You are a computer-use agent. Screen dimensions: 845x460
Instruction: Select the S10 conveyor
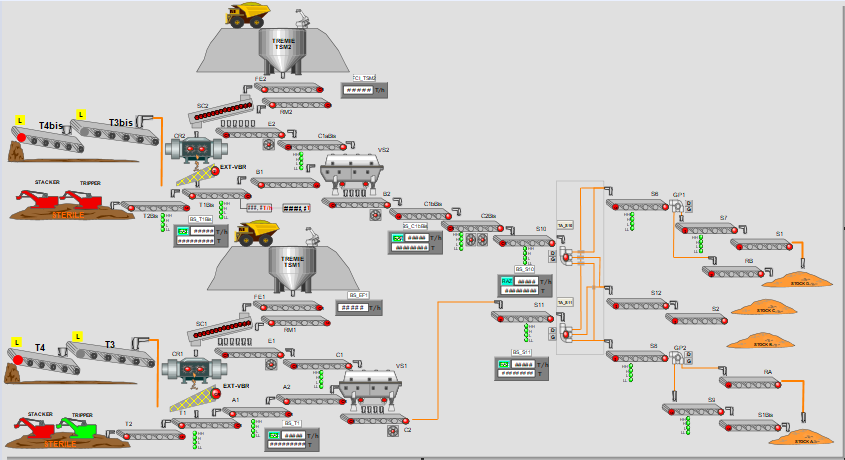pos(524,241)
